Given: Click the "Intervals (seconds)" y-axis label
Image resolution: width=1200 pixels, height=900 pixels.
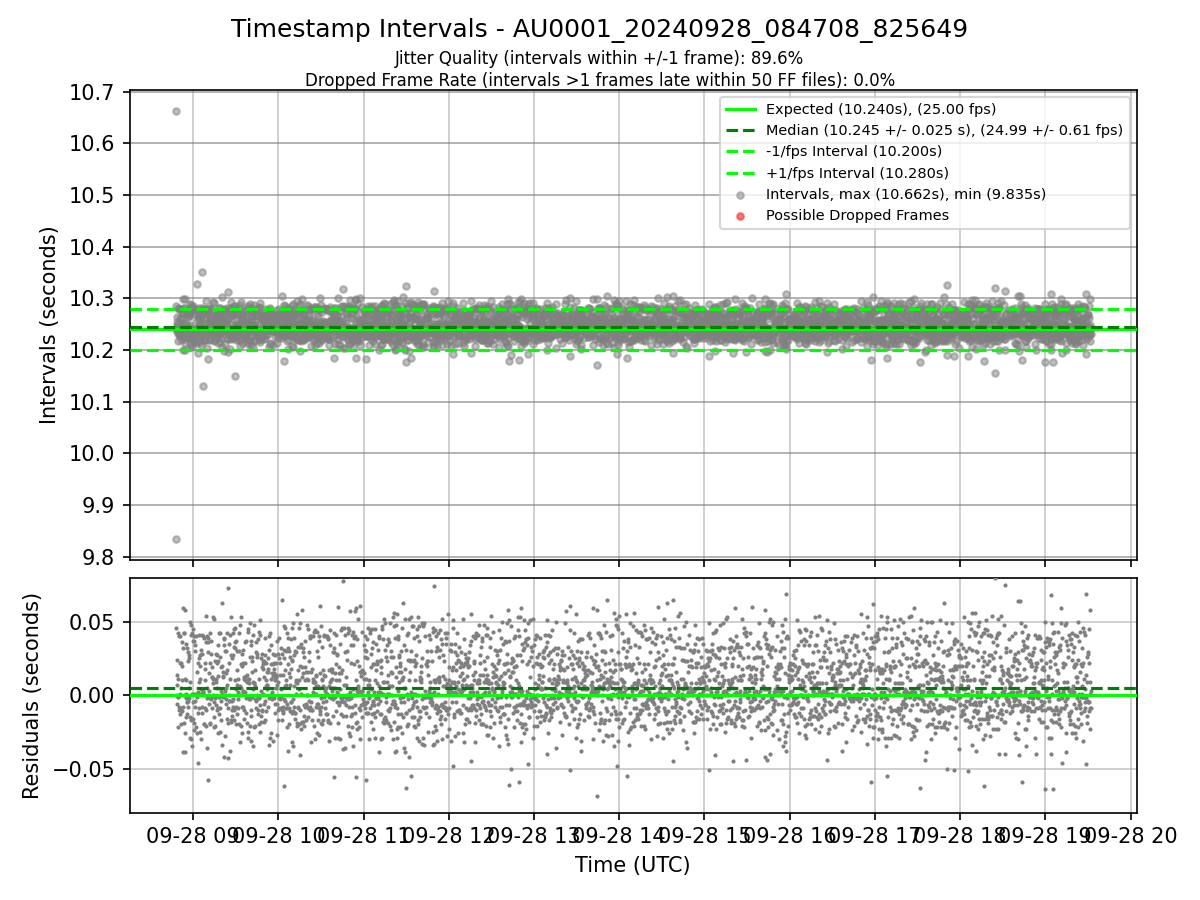Looking at the screenshot, I should [x=49, y=325].
